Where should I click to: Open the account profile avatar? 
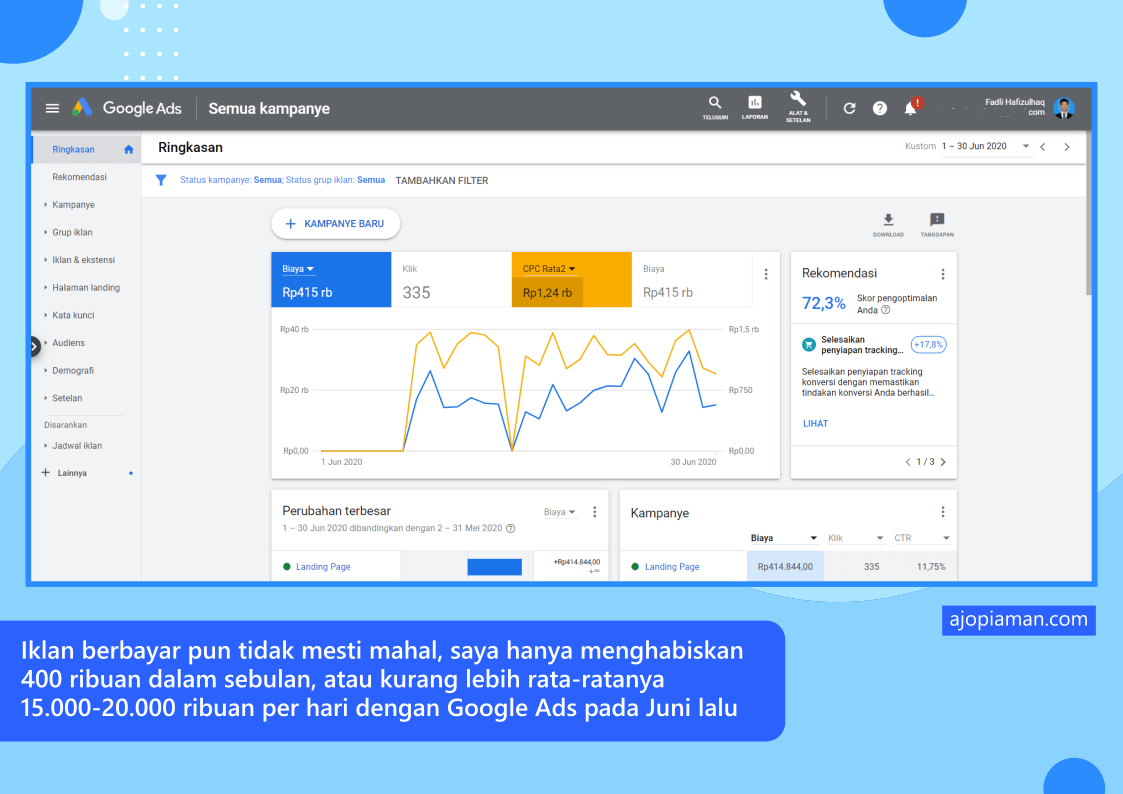pyautogui.click(x=1064, y=108)
